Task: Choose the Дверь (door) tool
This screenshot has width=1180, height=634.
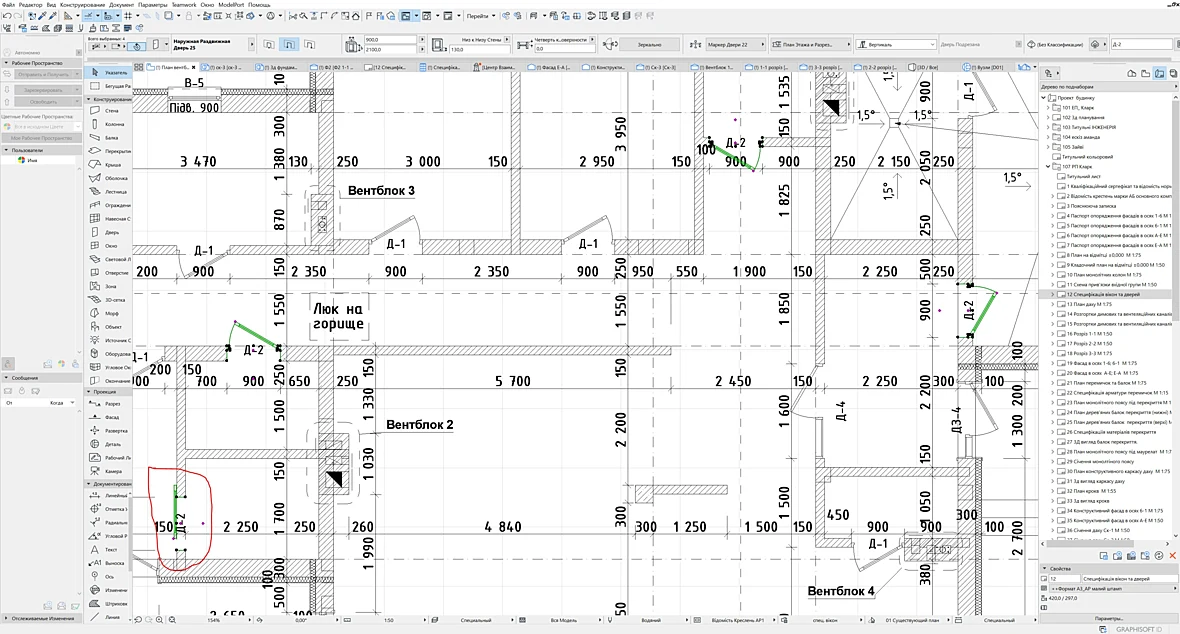Action: coord(109,233)
